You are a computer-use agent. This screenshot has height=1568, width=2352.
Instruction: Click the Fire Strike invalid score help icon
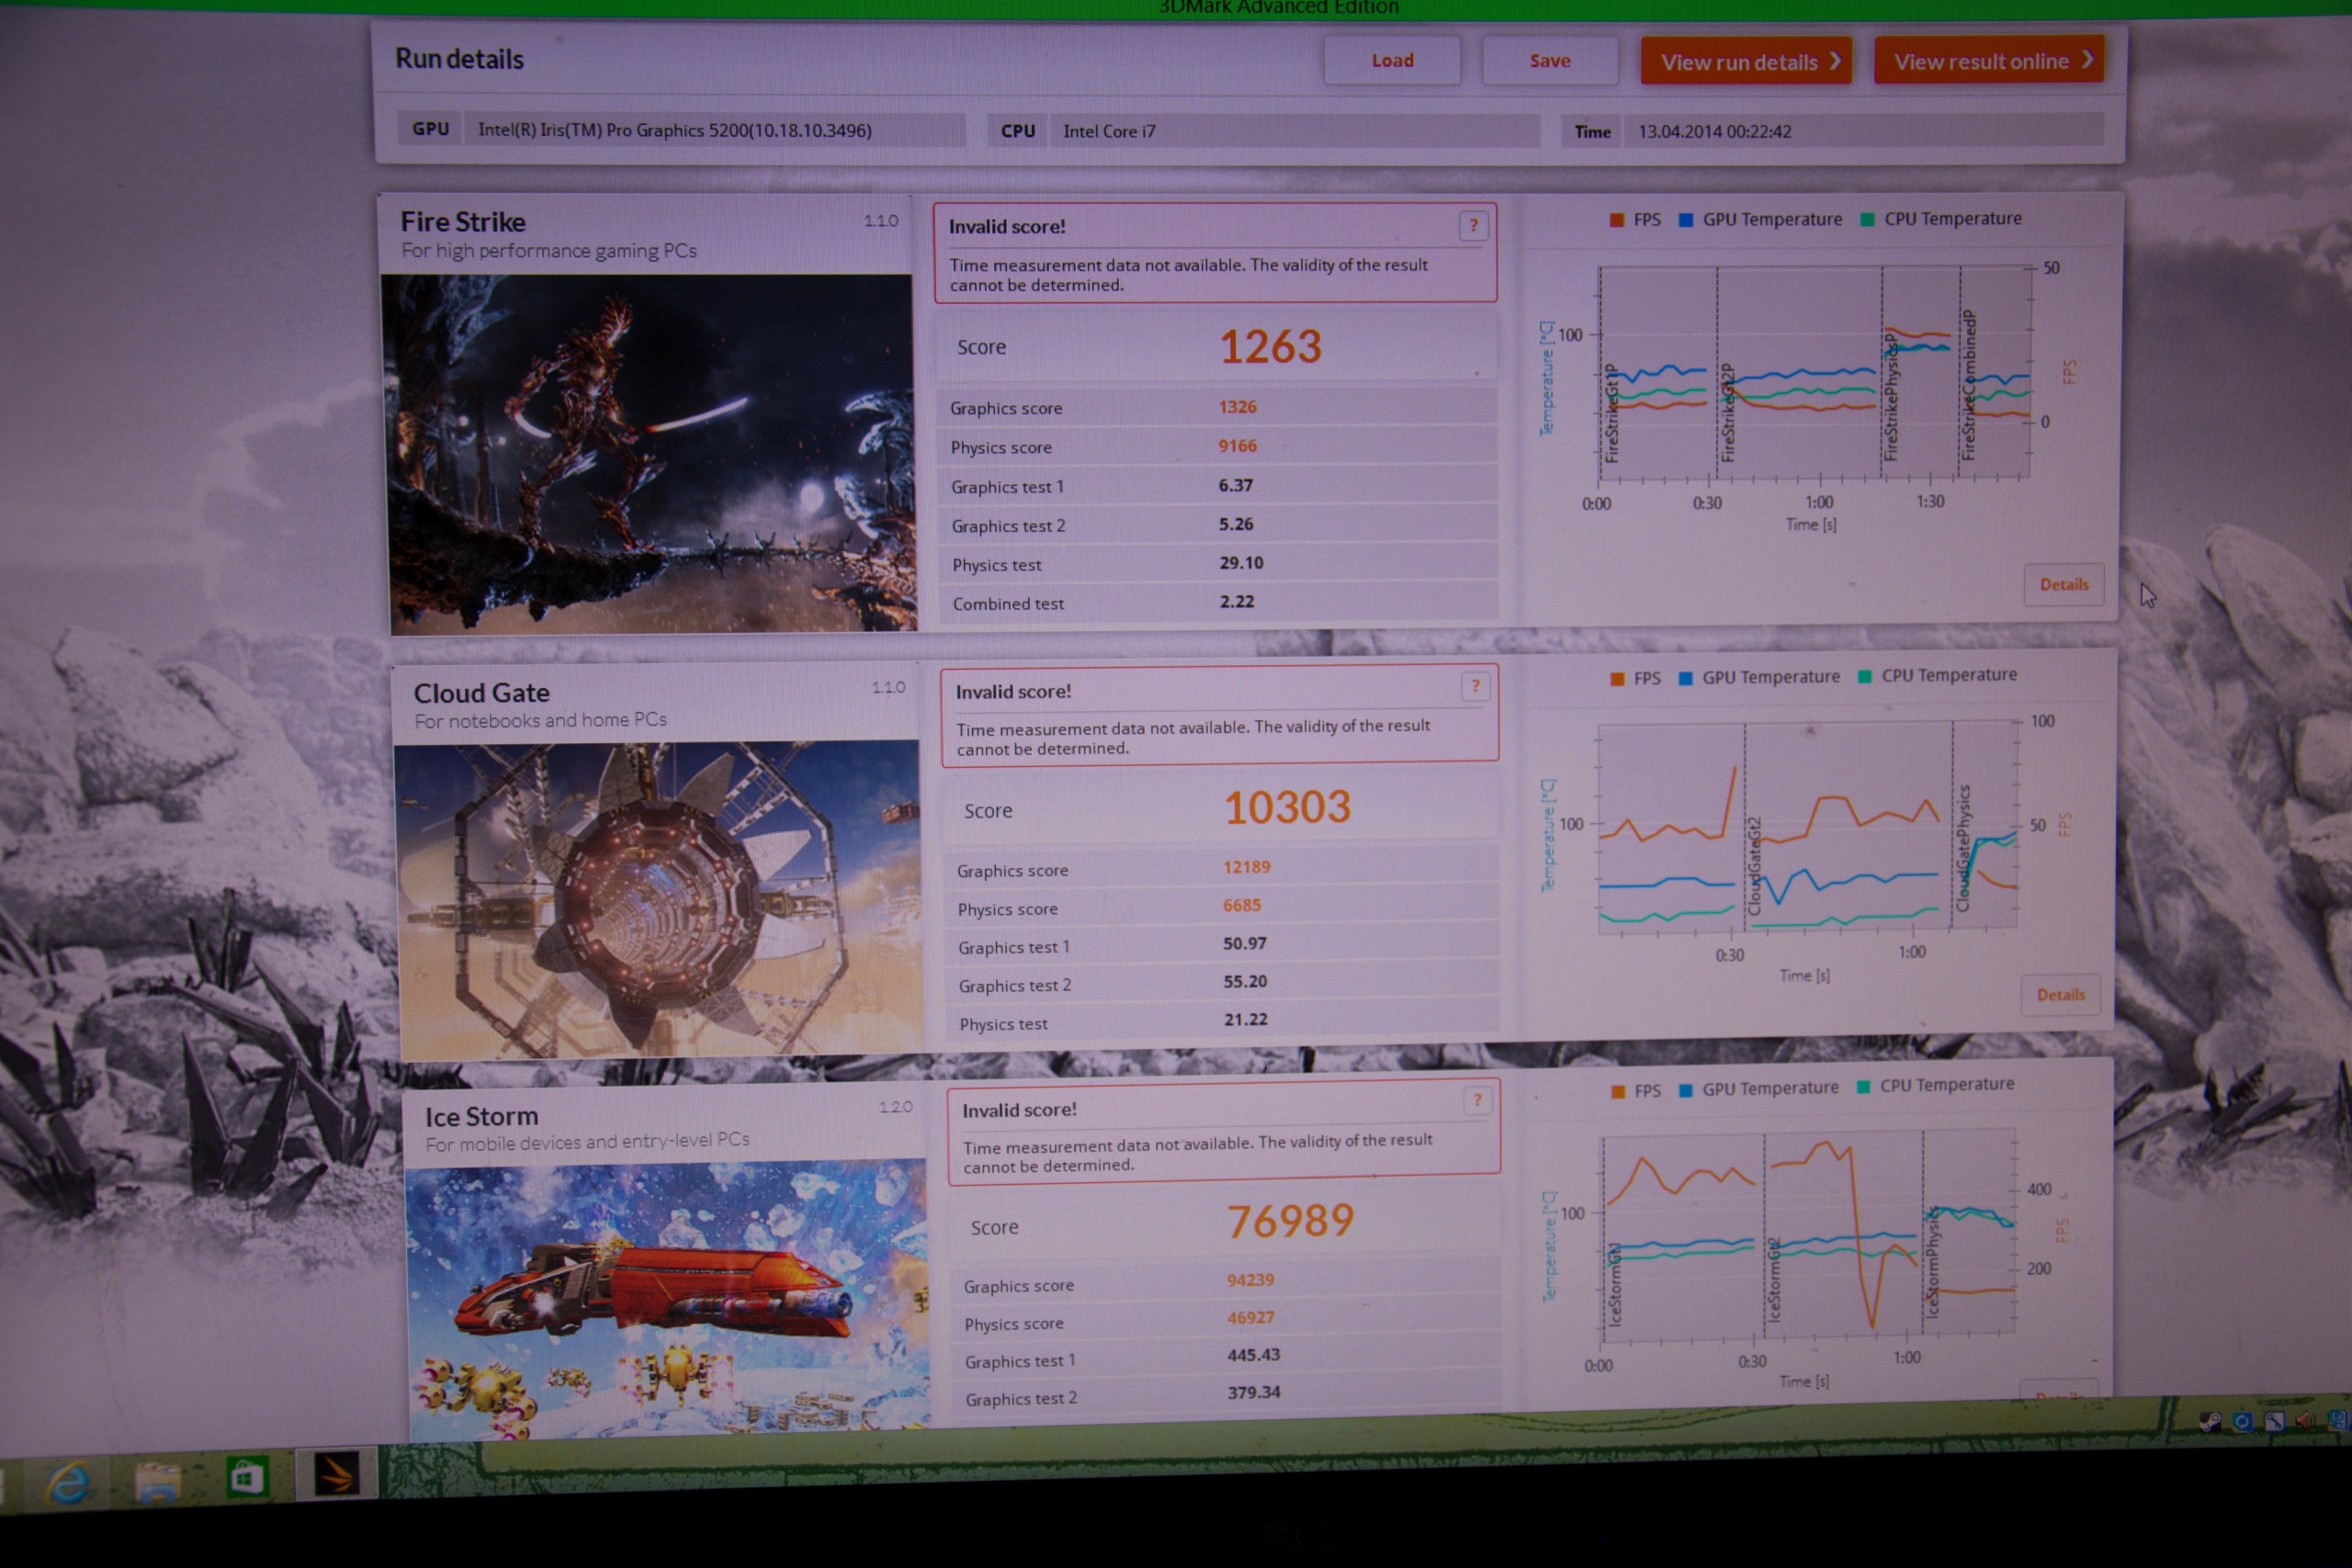click(1472, 226)
